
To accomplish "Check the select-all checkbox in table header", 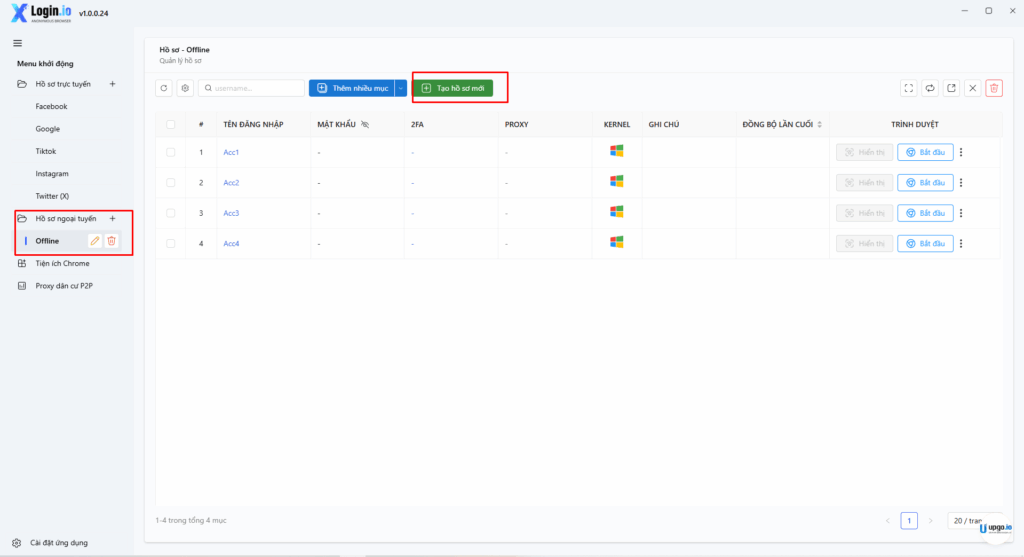I will [171, 124].
